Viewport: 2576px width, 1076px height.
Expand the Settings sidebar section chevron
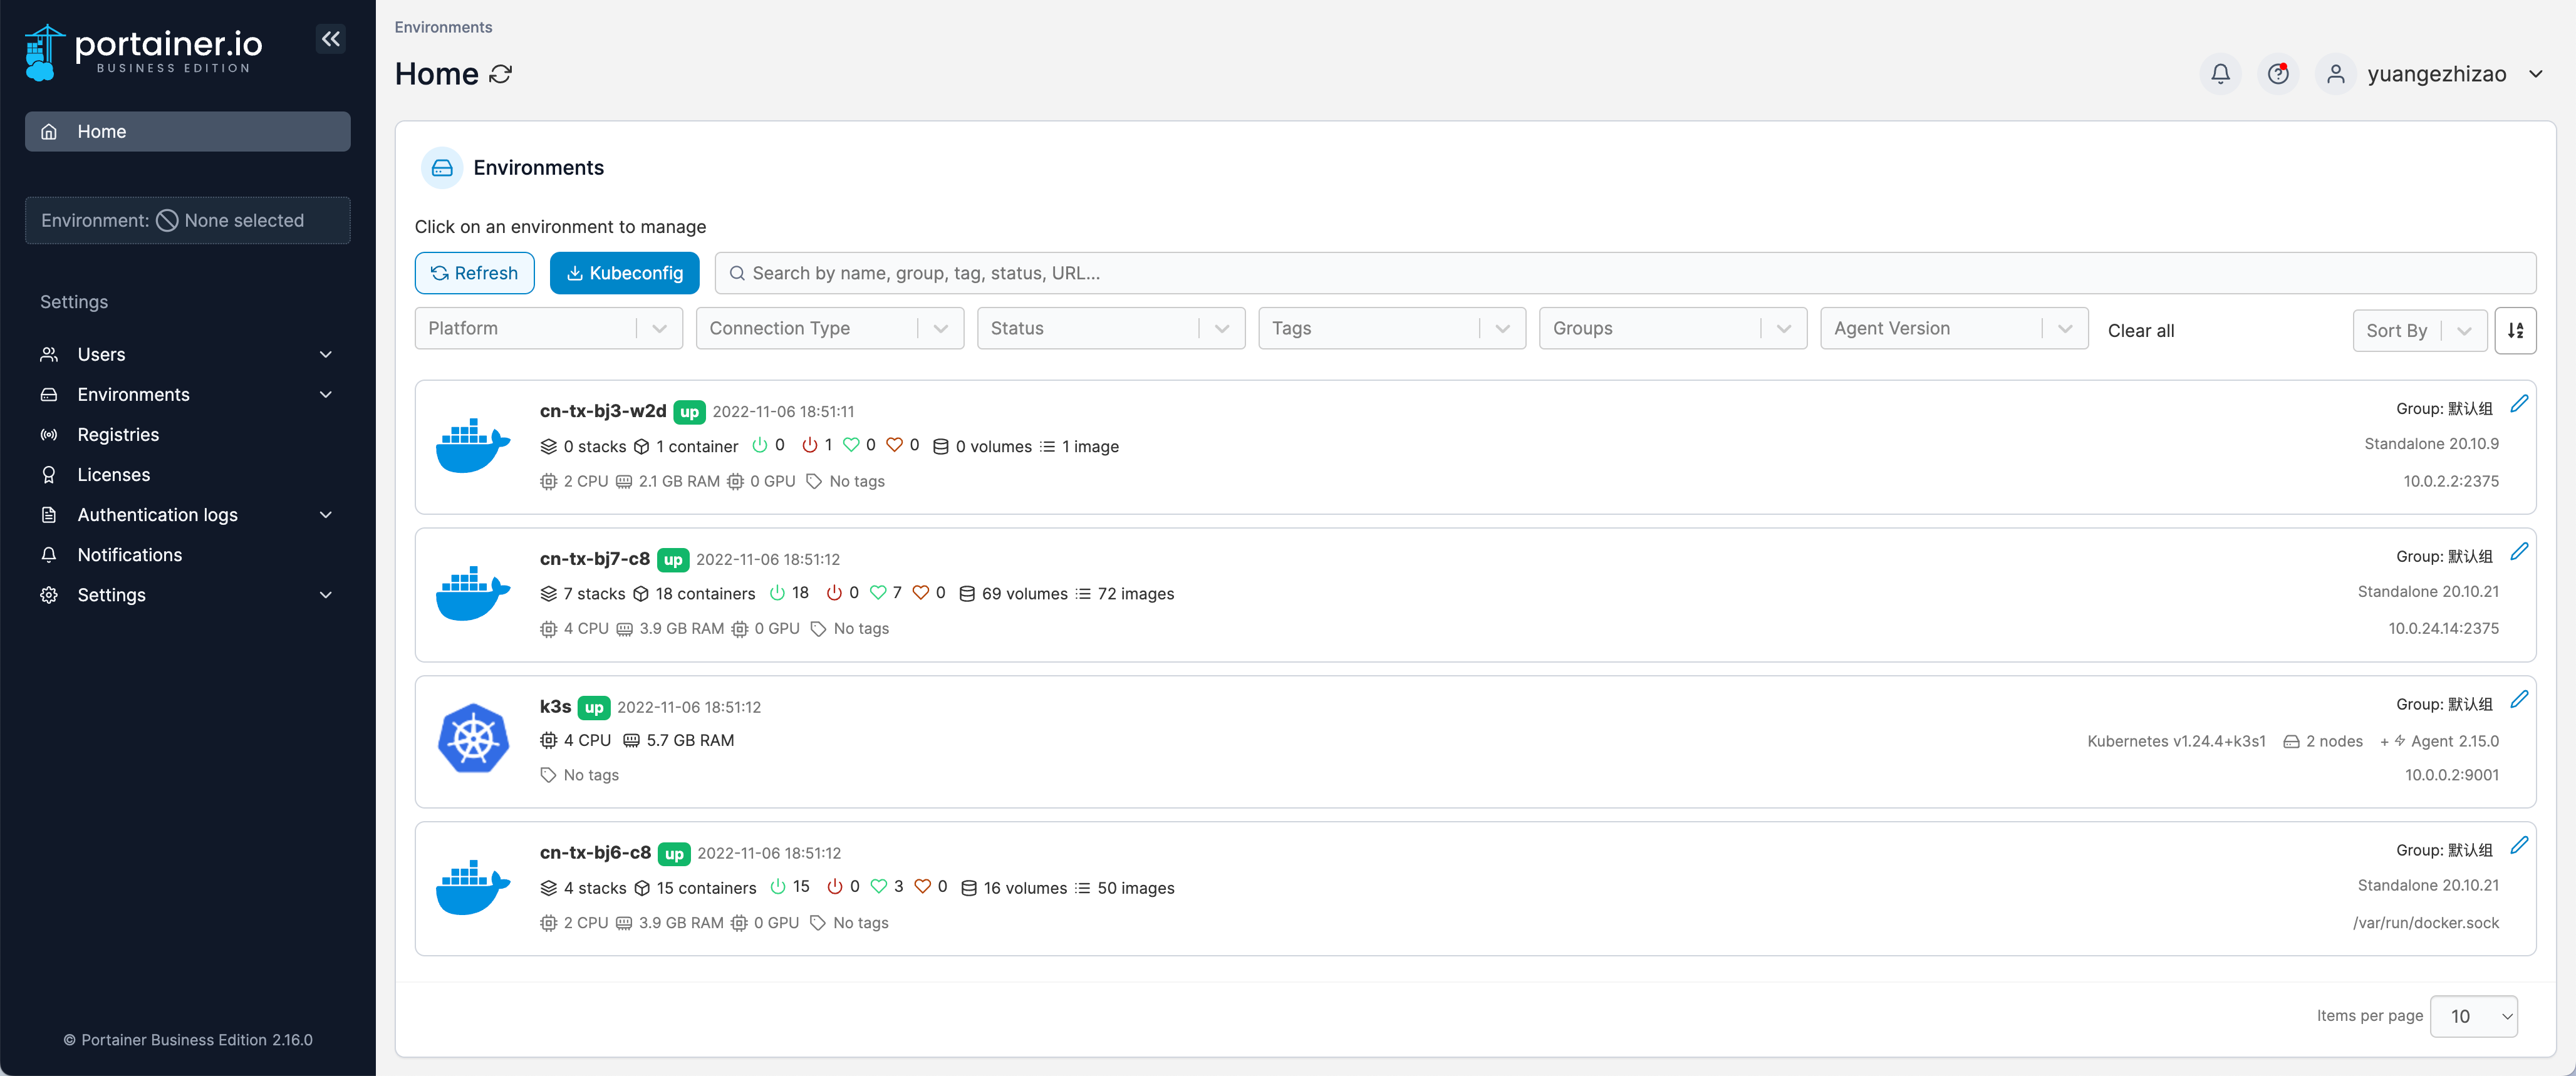325,595
